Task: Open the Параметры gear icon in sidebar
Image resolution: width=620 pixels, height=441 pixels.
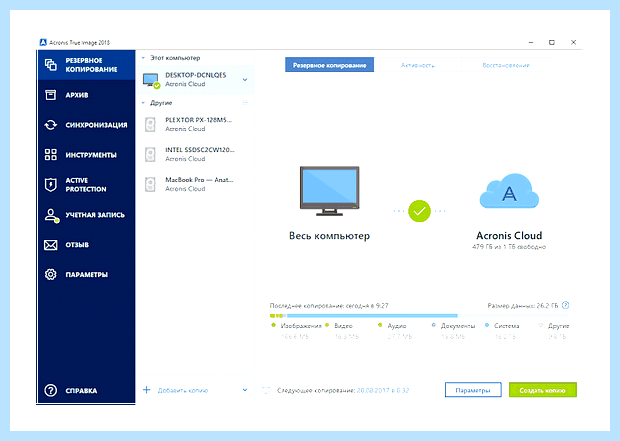Action: [x=51, y=274]
